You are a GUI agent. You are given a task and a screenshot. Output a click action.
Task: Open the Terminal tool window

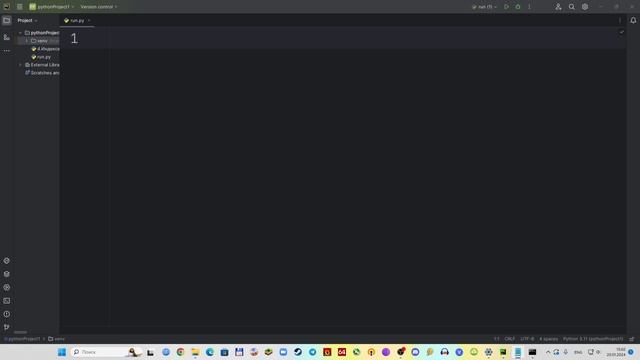coord(7,301)
